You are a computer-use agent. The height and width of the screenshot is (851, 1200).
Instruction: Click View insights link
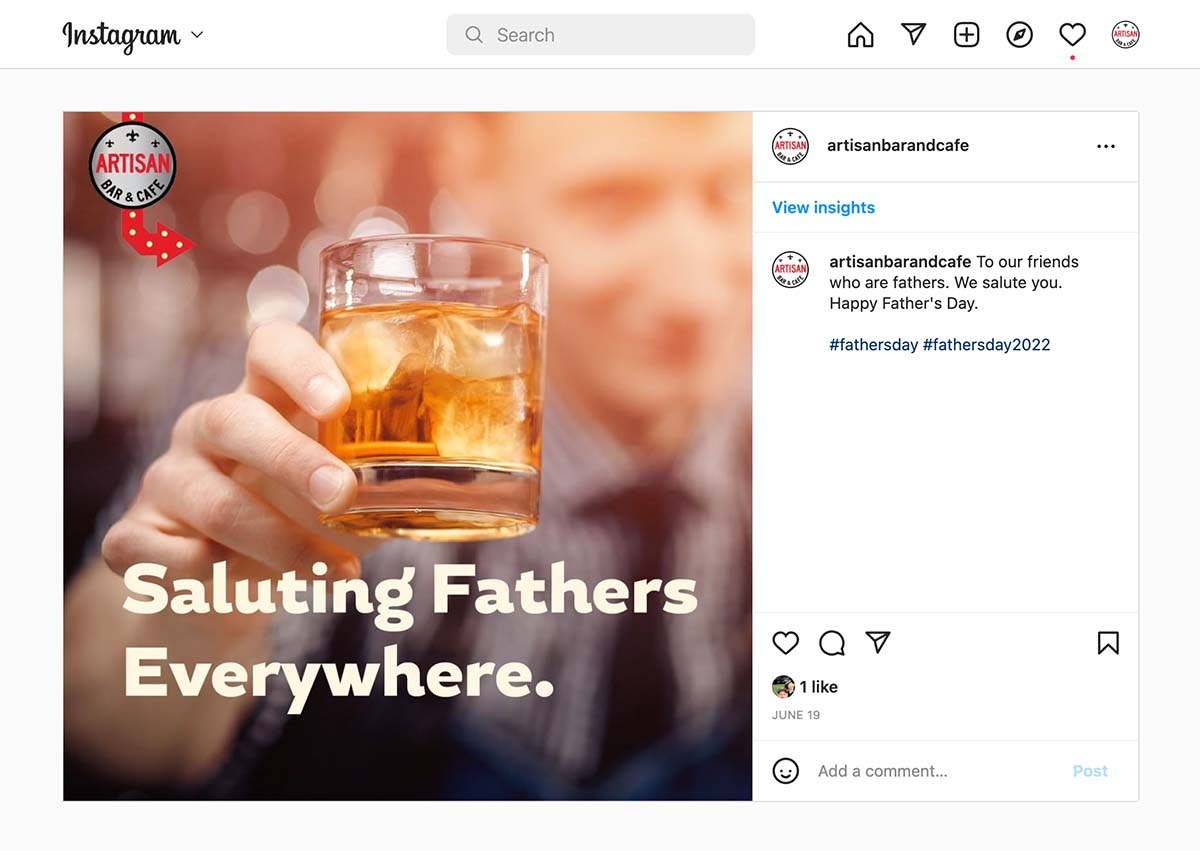point(823,207)
